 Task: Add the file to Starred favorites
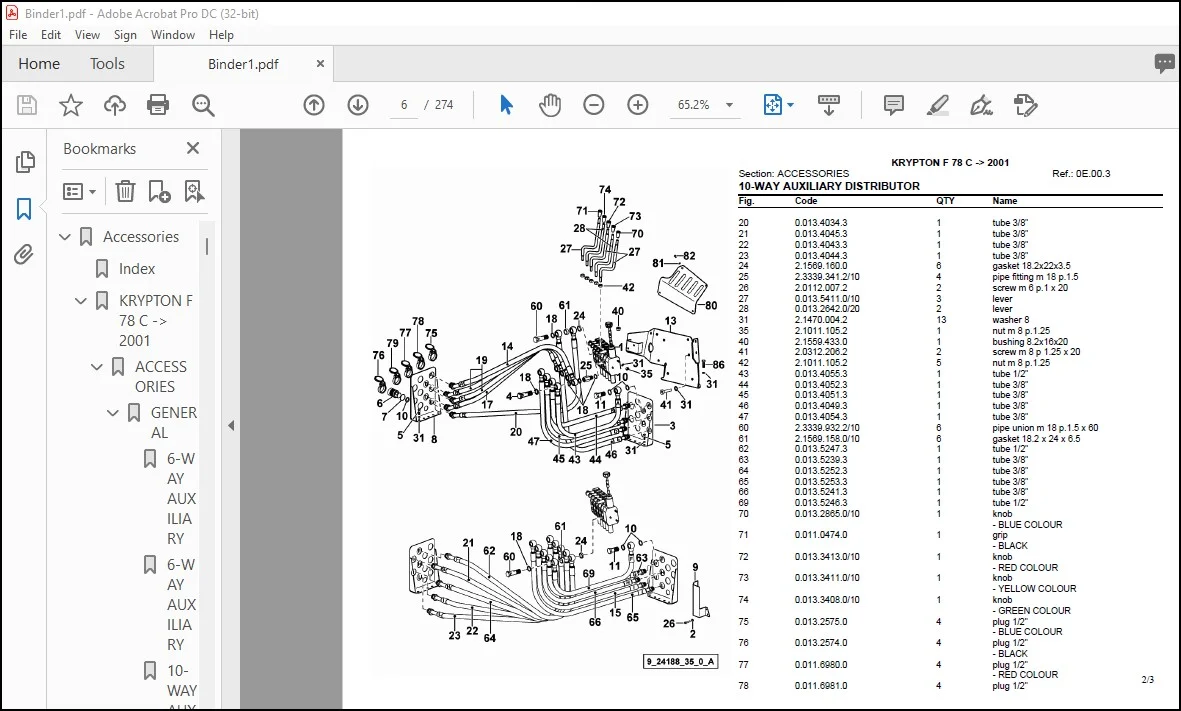[x=71, y=105]
